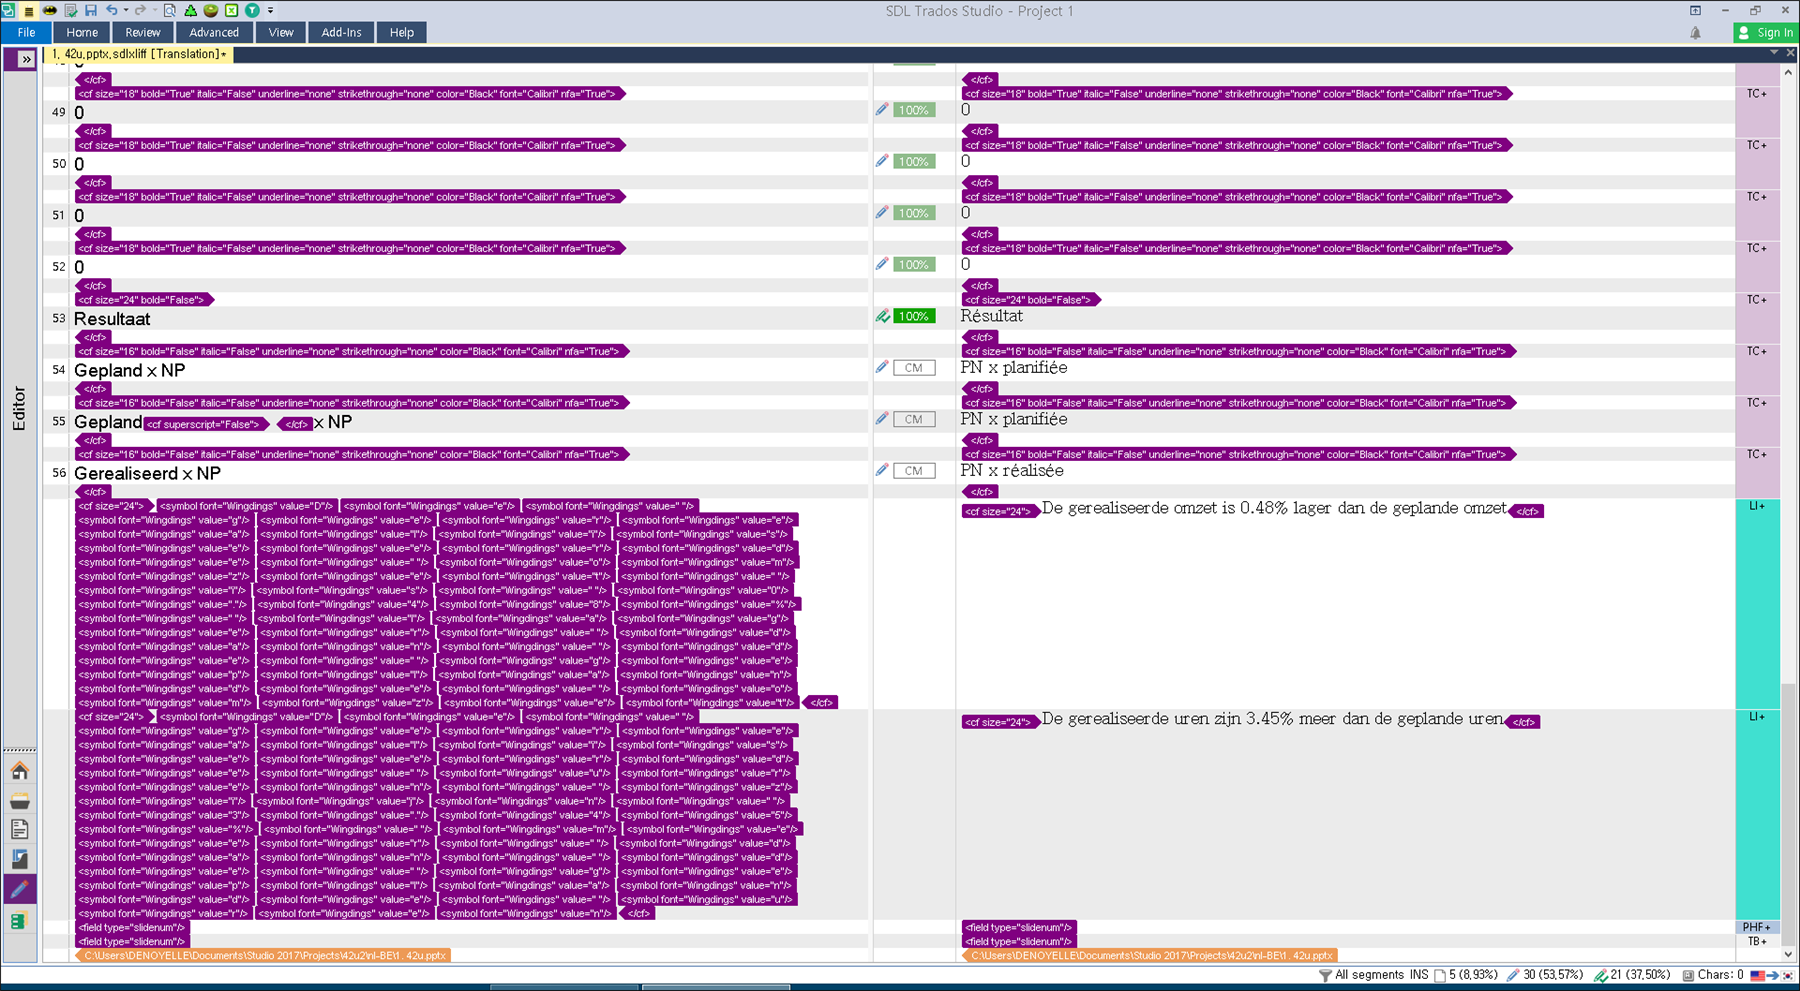Select source text 'Gepland x NP' in row 54
The width and height of the screenshot is (1800, 991).
coord(130,371)
